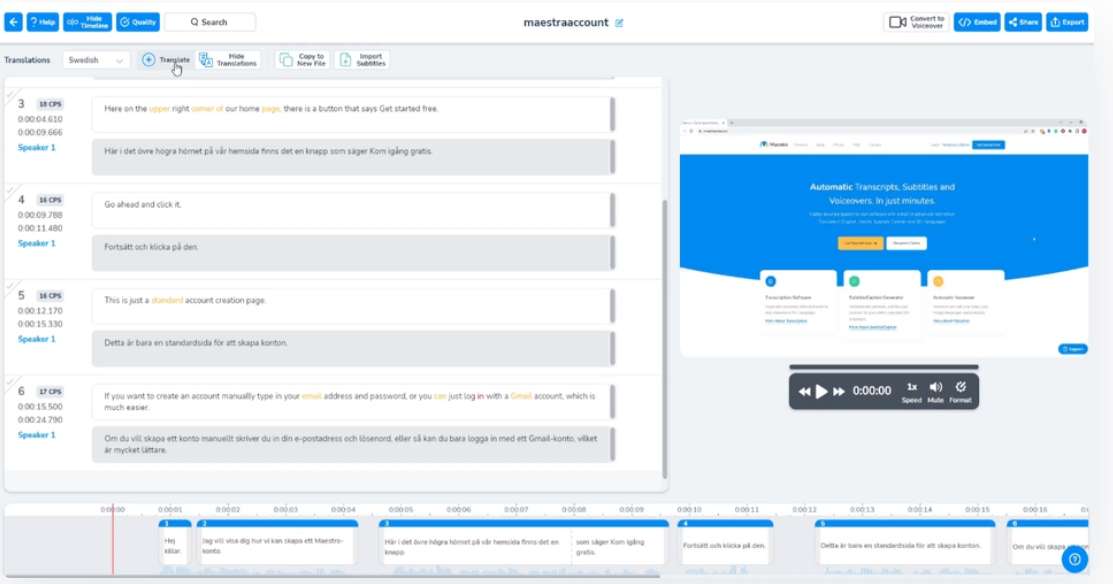Click 'If you want to create an account' text box
Screen dimensions: 1113x584
[353, 402]
